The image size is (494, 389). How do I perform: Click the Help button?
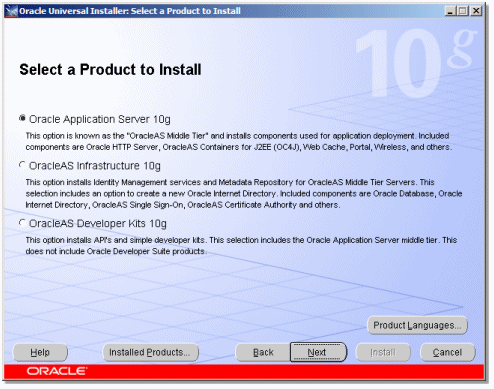[x=40, y=352]
